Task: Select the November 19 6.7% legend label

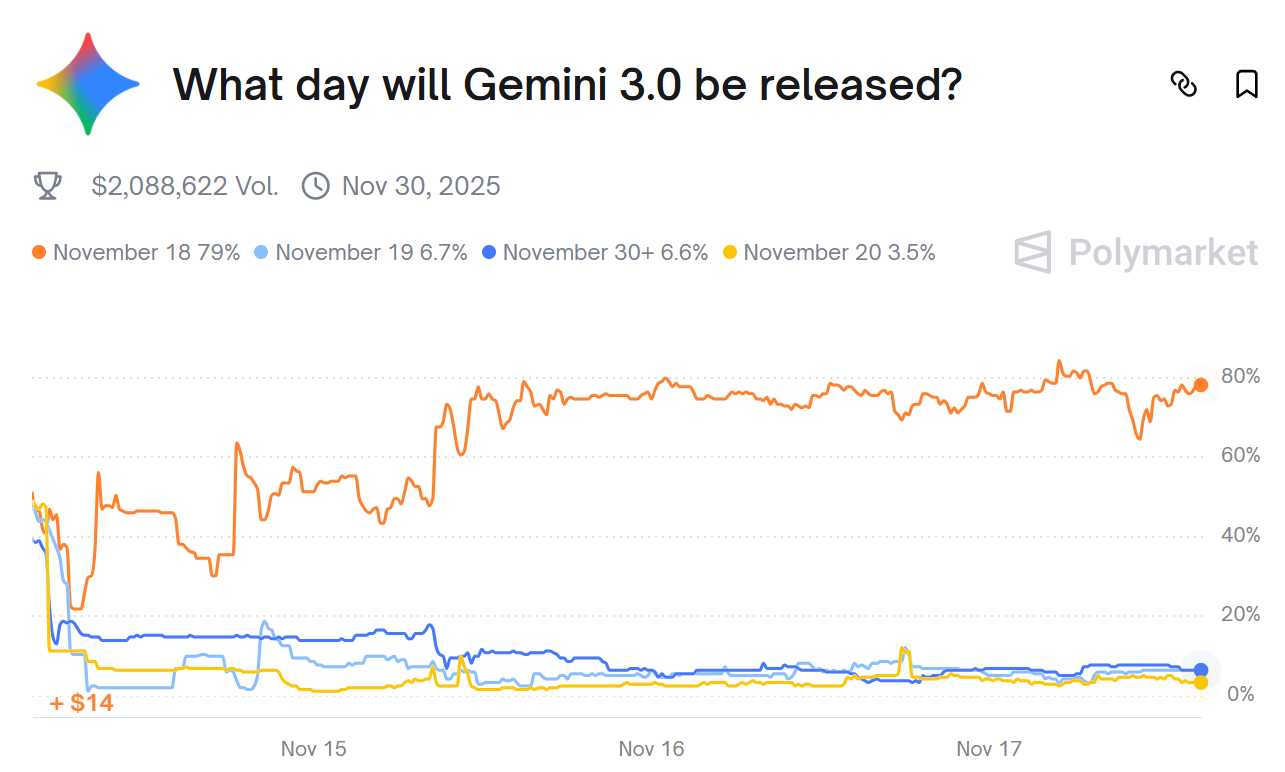Action: pyautogui.click(x=371, y=253)
